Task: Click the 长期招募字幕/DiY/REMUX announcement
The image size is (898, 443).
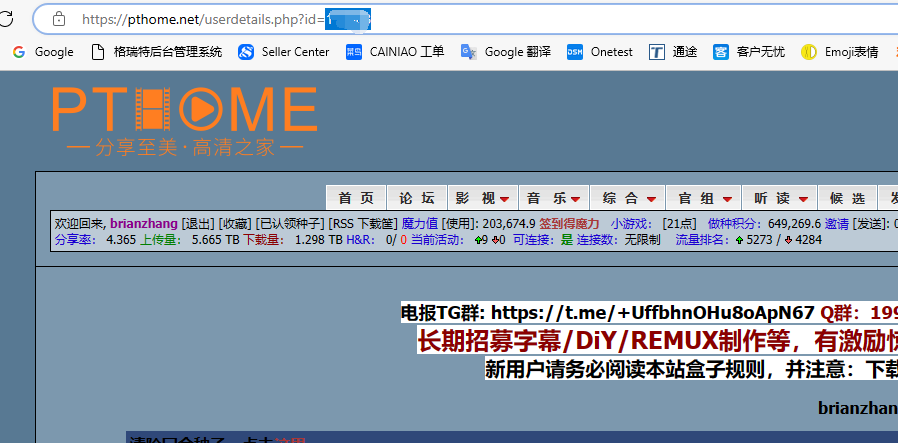Action: pyautogui.click(x=657, y=342)
